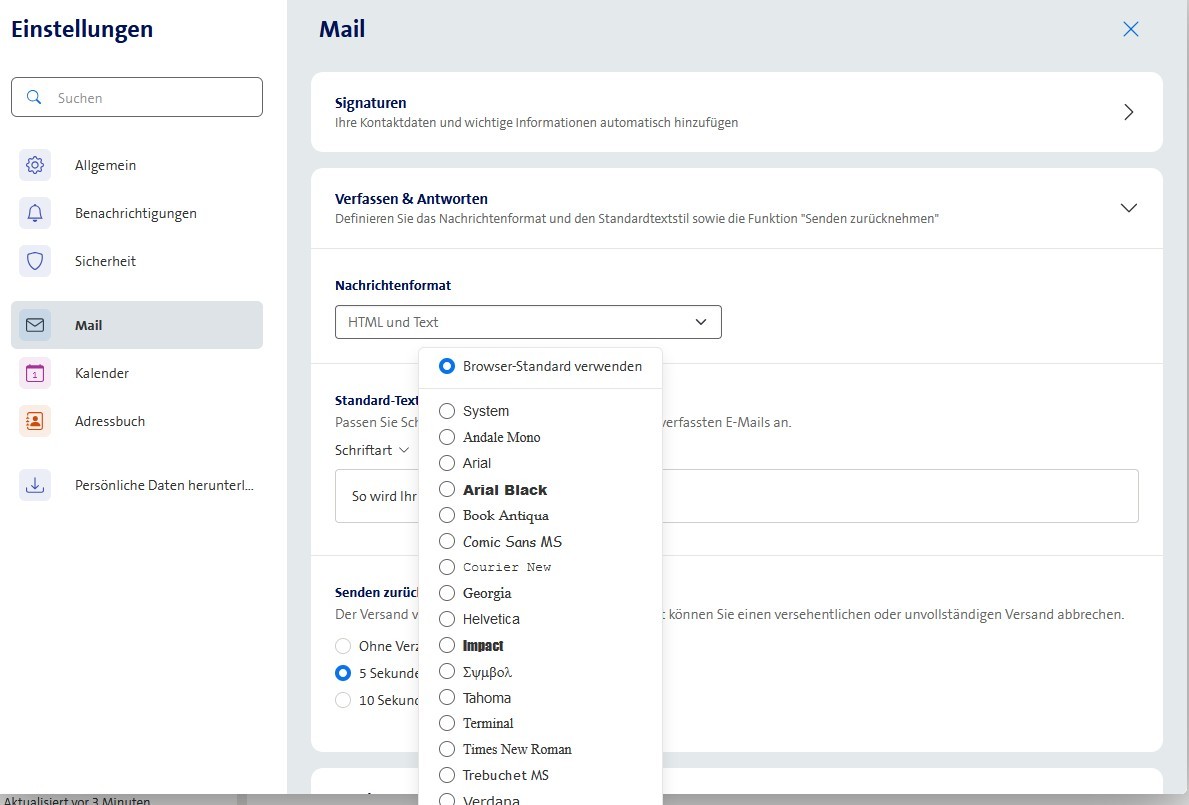The width and height of the screenshot is (1189, 805).
Task: Click the contact icon for Adressbuch
Action: pyautogui.click(x=35, y=421)
